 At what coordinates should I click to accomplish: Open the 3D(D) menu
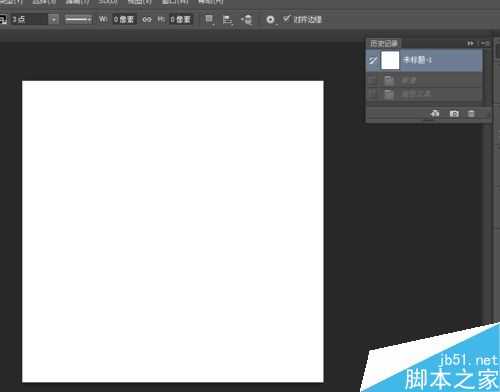click(x=108, y=2)
